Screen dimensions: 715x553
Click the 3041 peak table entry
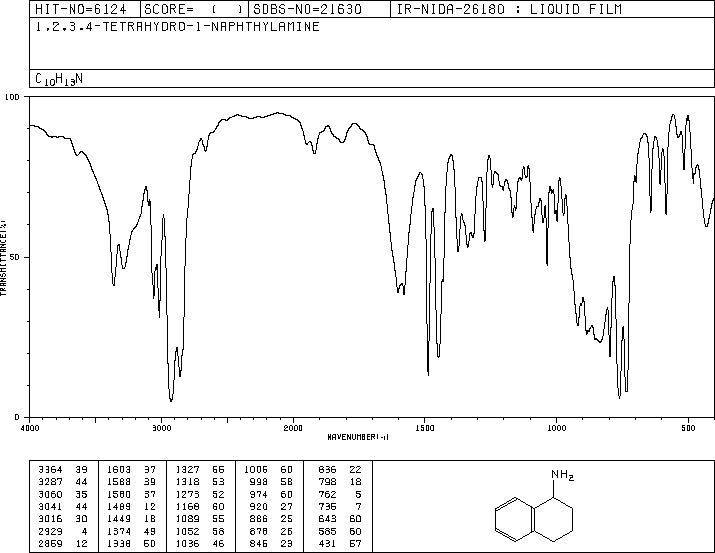tap(63, 506)
